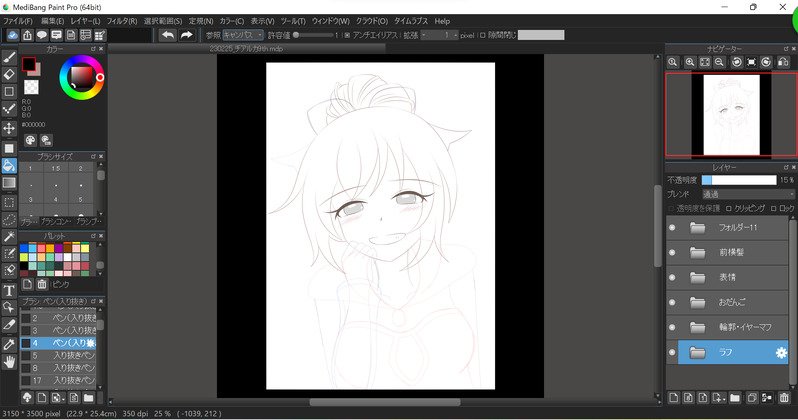Image resolution: width=798 pixels, height=420 pixels.
Task: Delete palette color with trash icon
Action: coord(42,285)
